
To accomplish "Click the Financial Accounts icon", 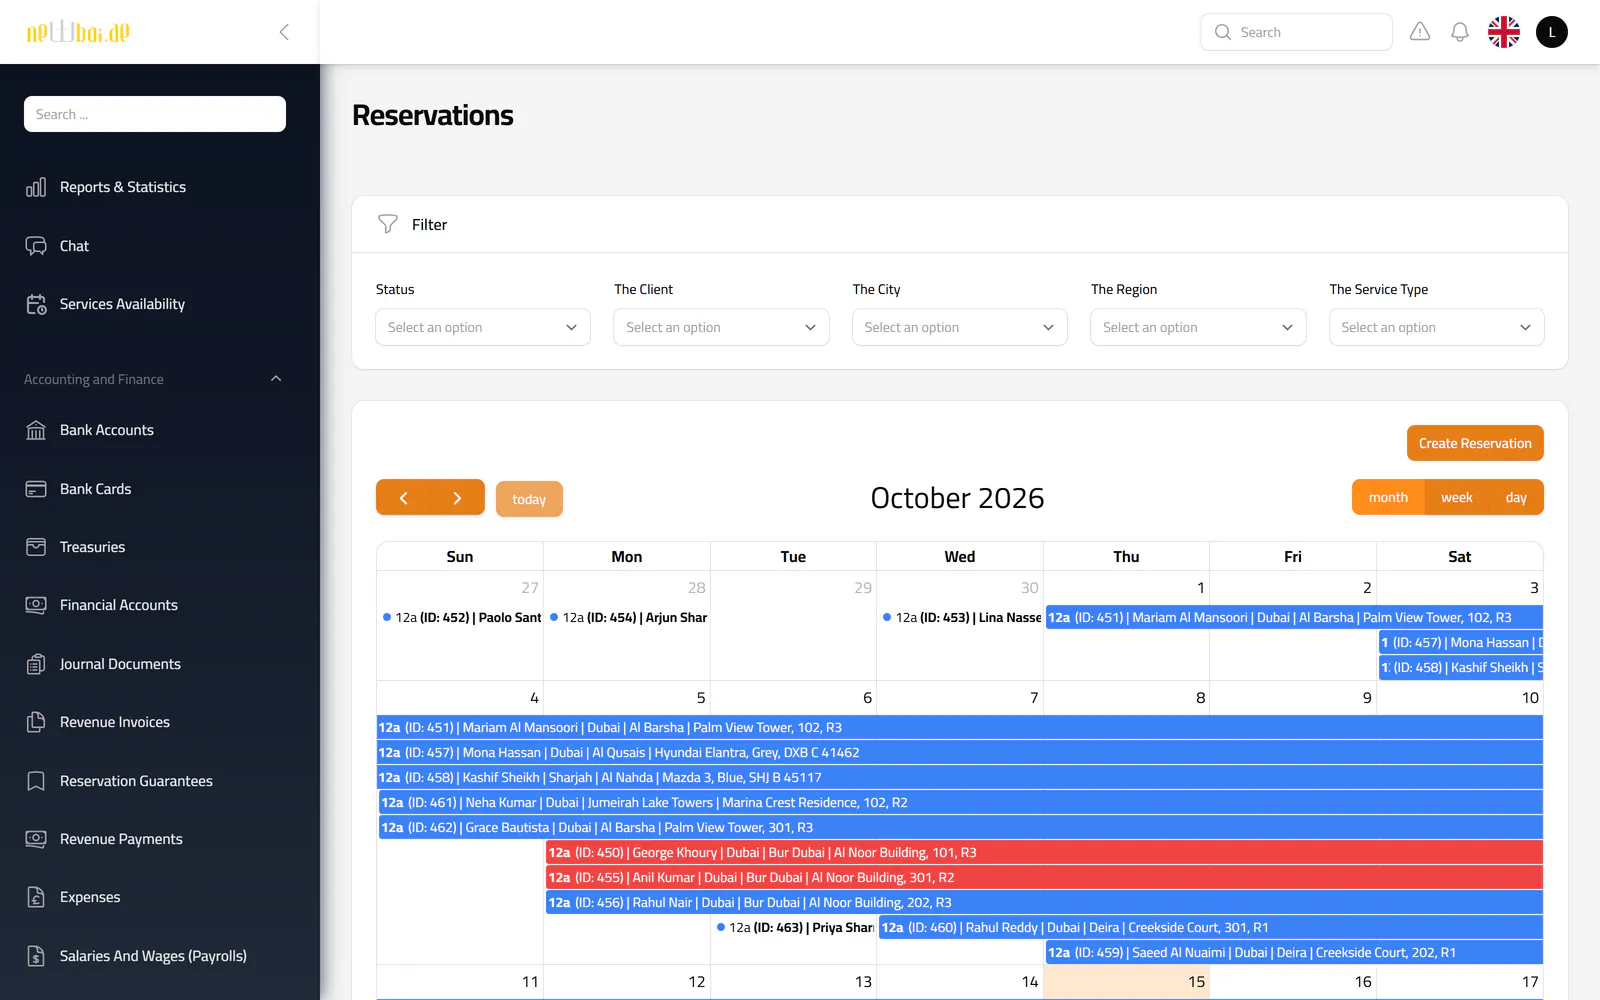I will (36, 605).
